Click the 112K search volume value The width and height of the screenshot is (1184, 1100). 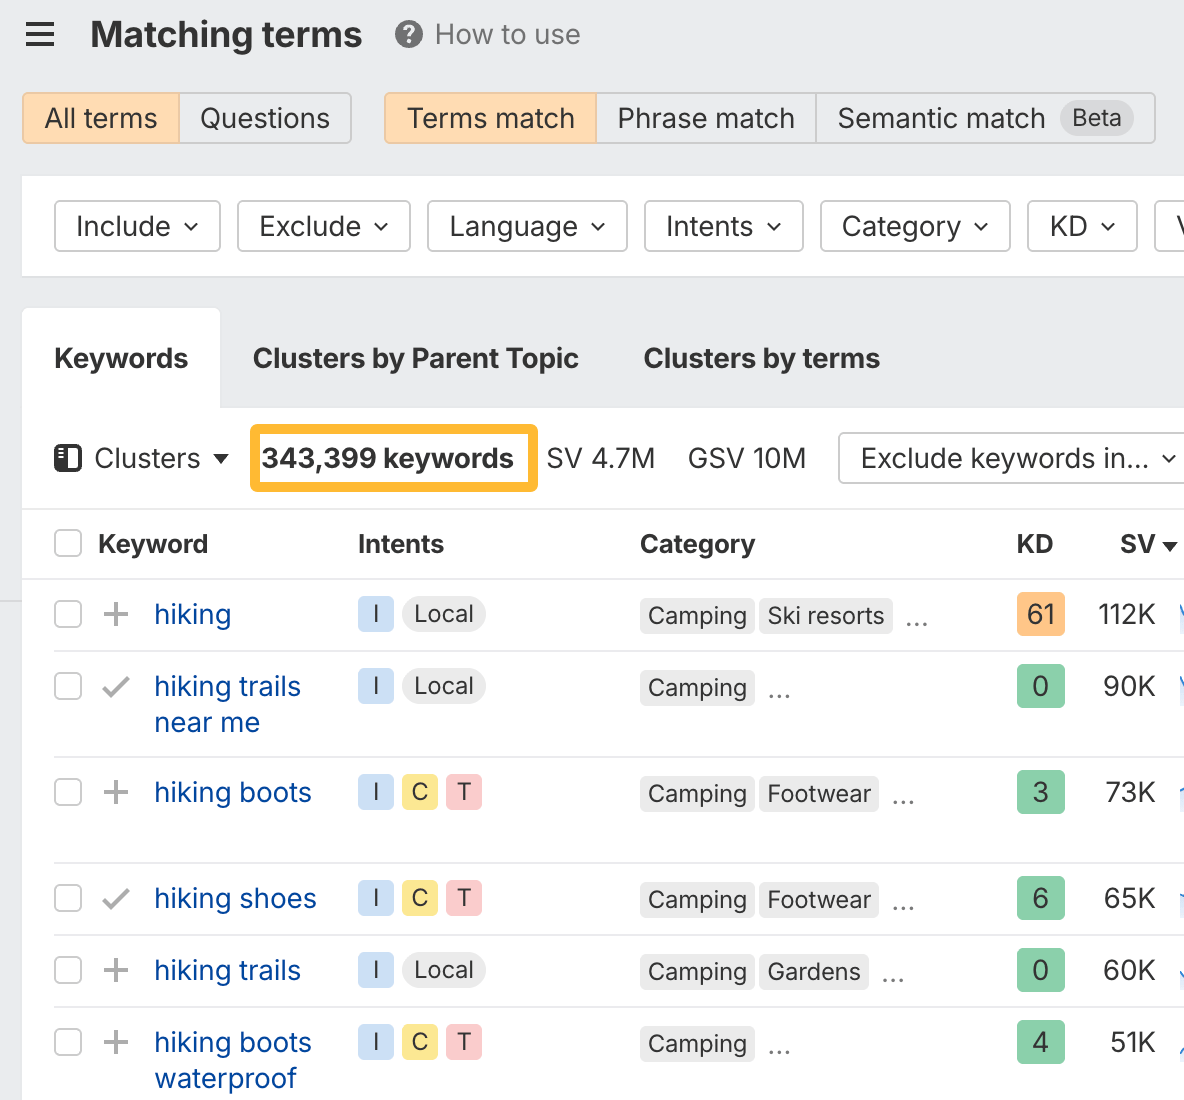click(x=1127, y=614)
